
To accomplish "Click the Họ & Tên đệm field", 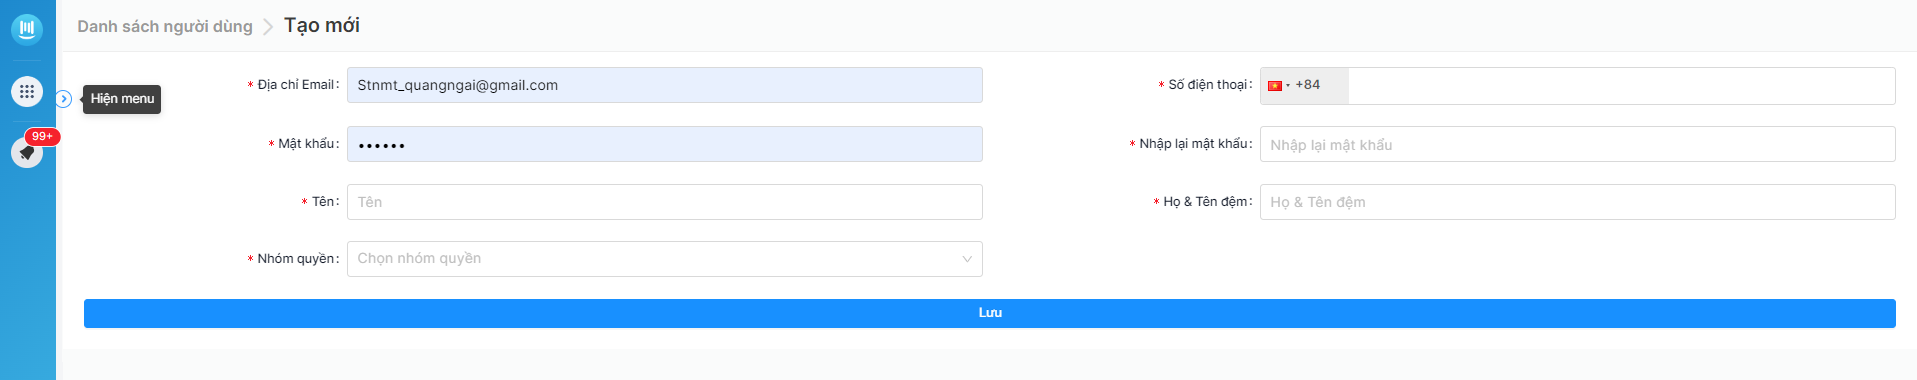I will click(1577, 202).
